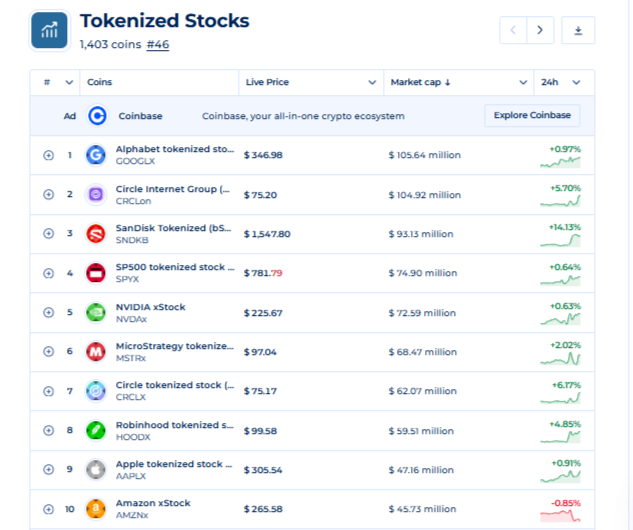This screenshot has width=633, height=530.
Task: Click the Coinbase logo in the ad row
Action: pyautogui.click(x=97, y=116)
